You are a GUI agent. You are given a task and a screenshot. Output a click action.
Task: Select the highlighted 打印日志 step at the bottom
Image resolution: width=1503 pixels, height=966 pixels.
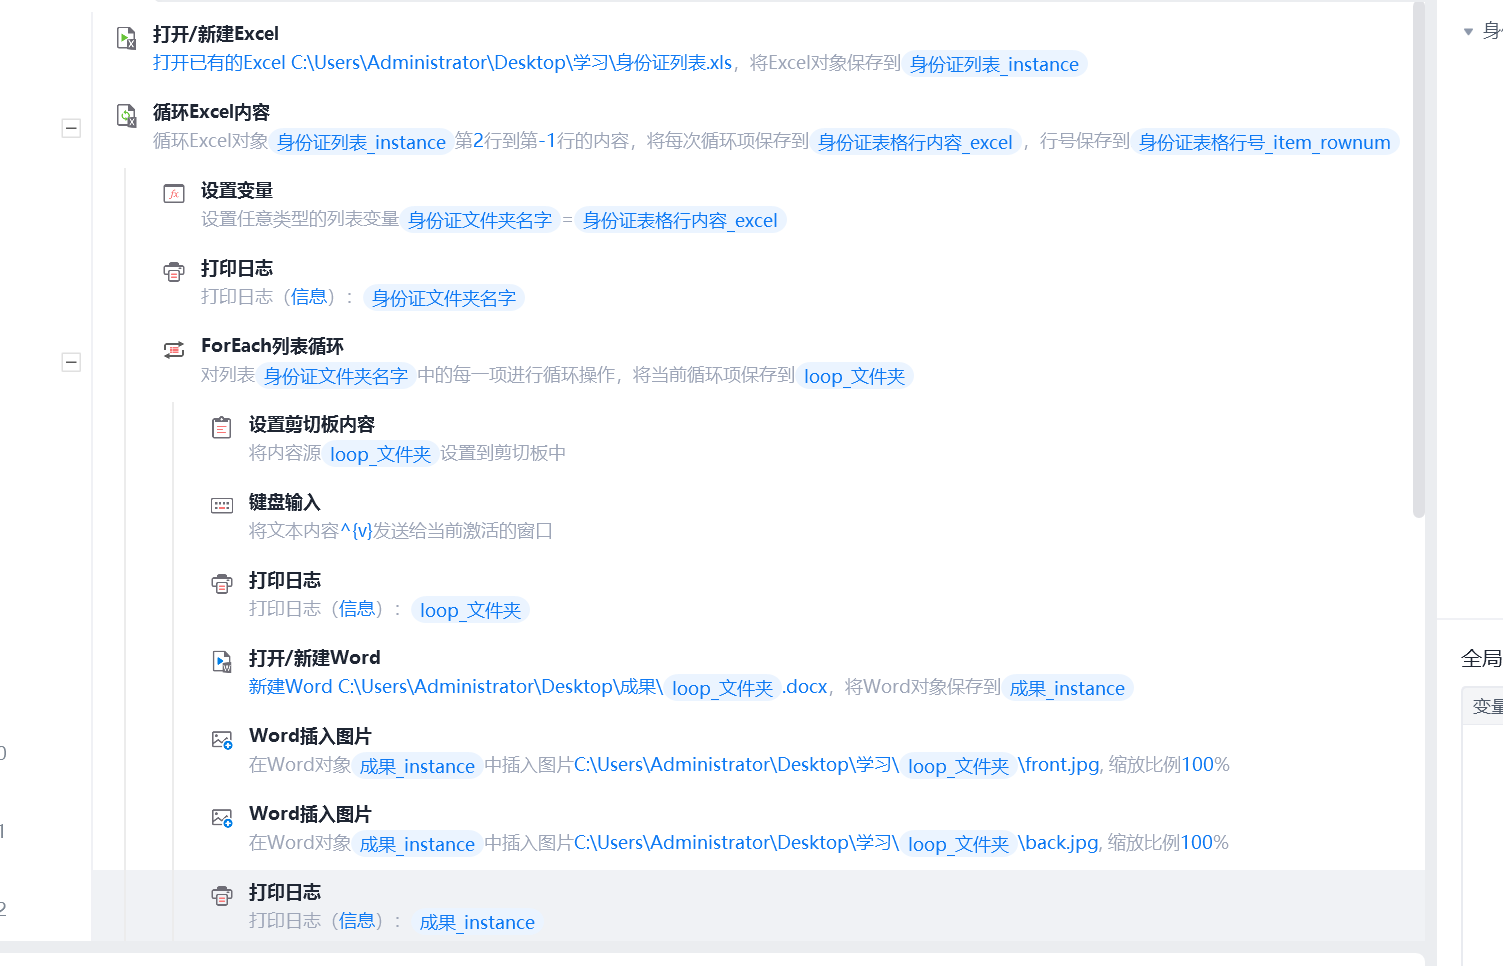(x=758, y=906)
